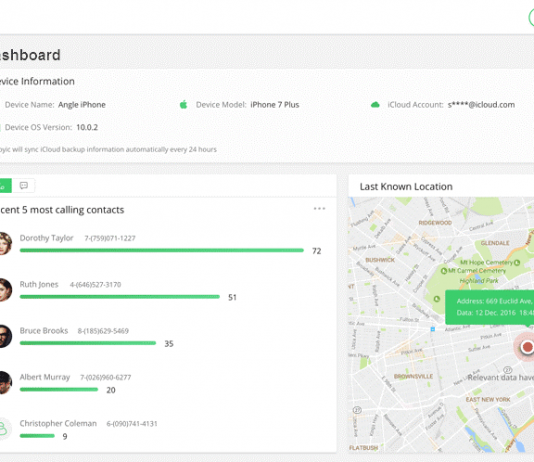Open the three-dot menu for calling contacts
Viewport: 534px width, 462px height.
[x=319, y=208]
